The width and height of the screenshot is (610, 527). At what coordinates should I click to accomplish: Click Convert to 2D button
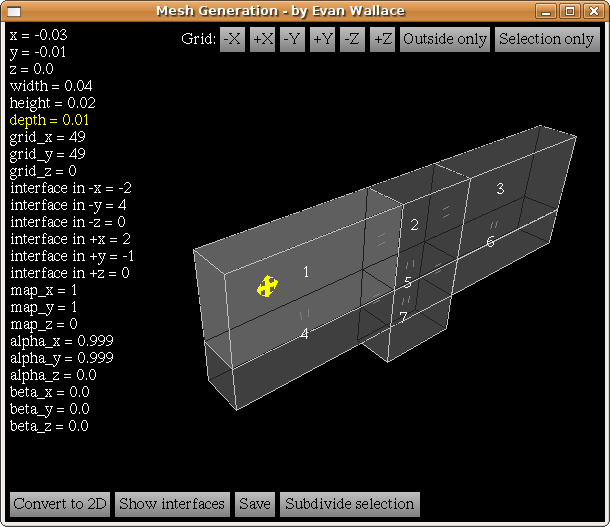(x=60, y=504)
